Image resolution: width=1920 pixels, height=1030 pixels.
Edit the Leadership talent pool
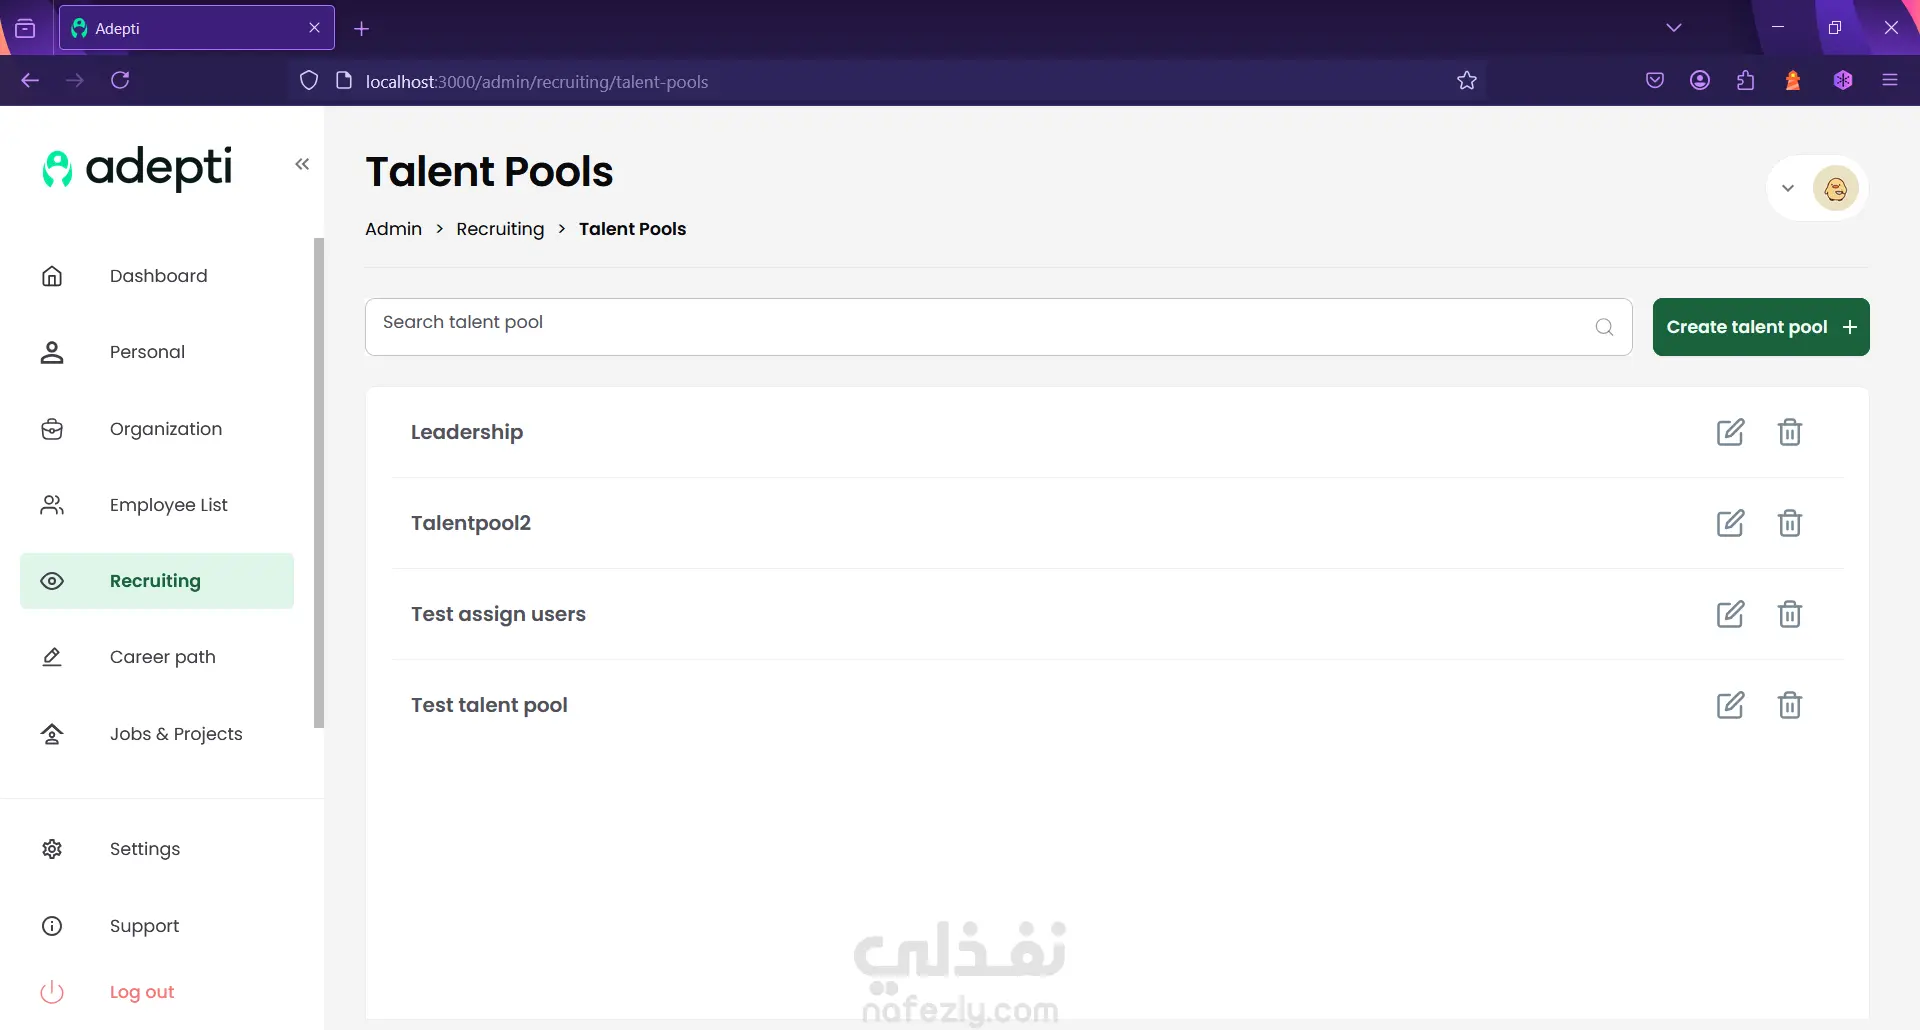click(1730, 432)
